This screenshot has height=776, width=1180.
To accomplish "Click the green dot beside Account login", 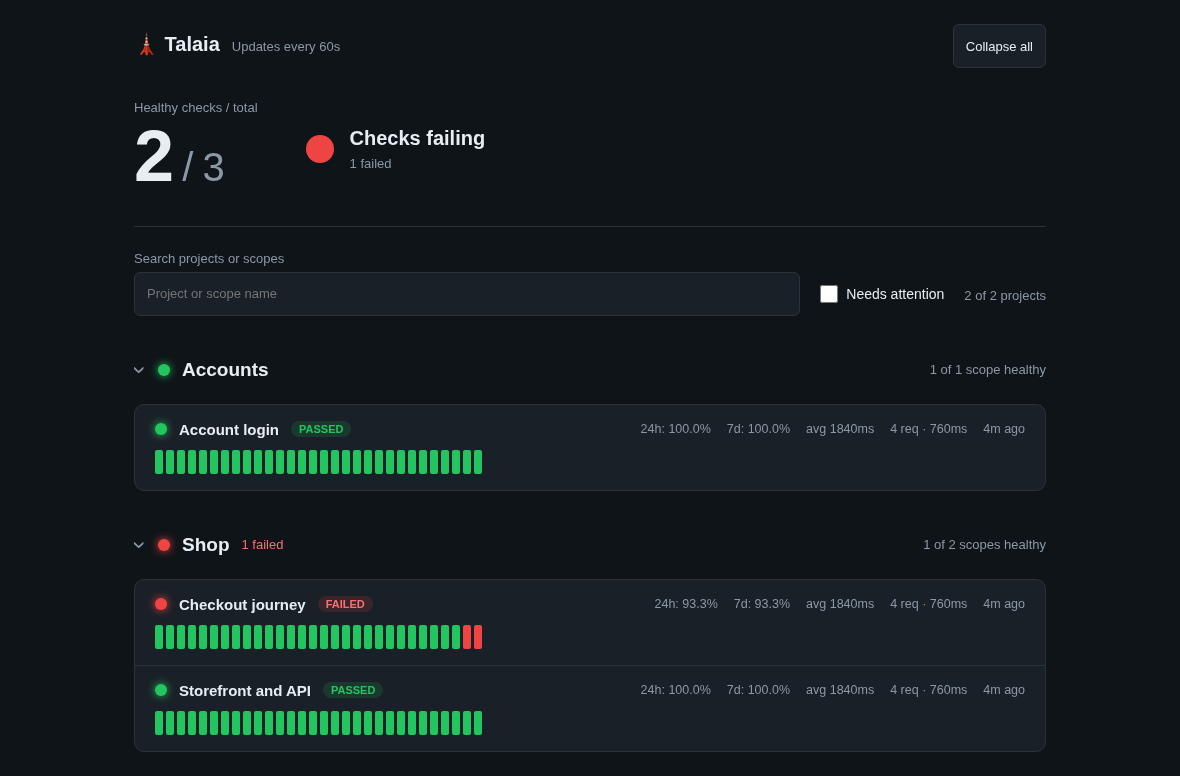I will [161, 429].
